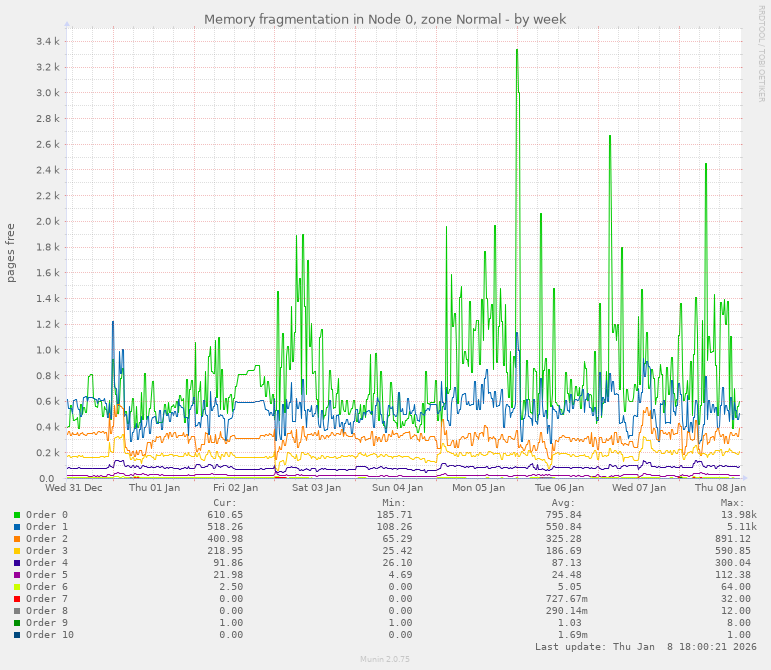Click the 'Tue 06 Jan' x-axis label
Screen dimensions: 771x670
pos(559,488)
